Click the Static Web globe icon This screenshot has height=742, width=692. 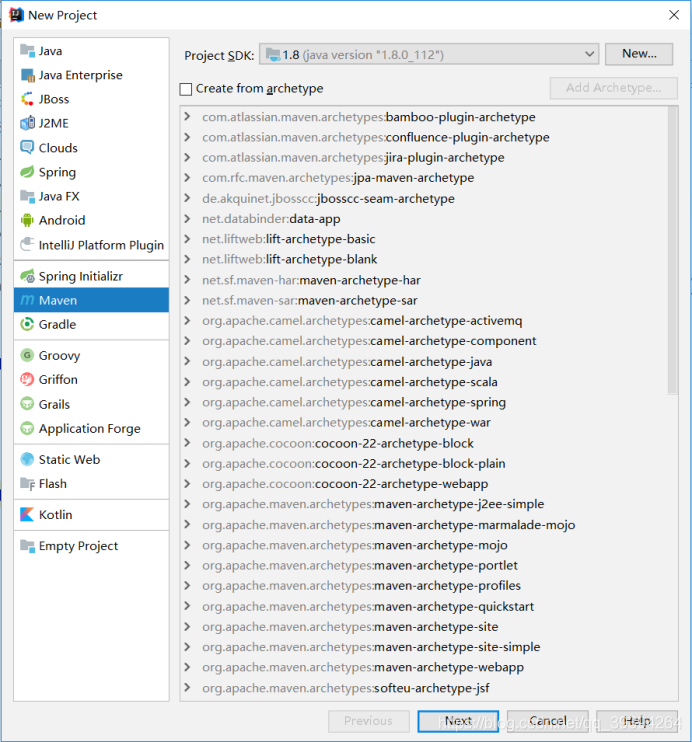(x=27, y=459)
